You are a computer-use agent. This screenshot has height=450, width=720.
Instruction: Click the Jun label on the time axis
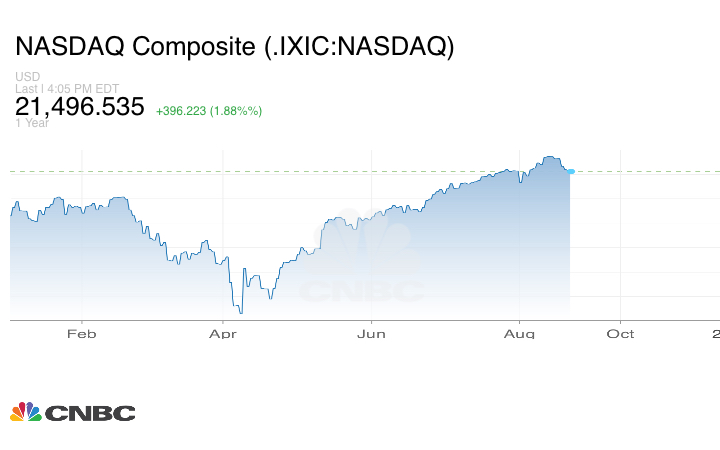pyautogui.click(x=371, y=334)
